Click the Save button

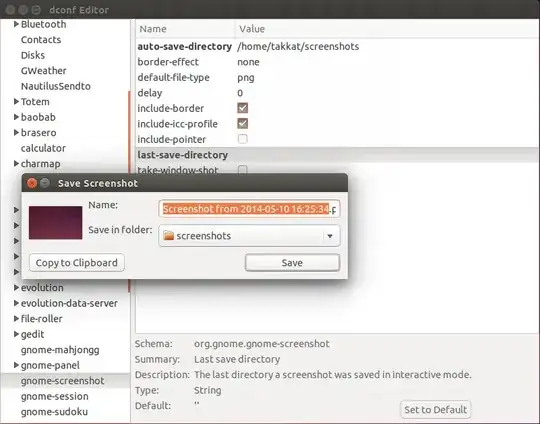[x=292, y=263]
